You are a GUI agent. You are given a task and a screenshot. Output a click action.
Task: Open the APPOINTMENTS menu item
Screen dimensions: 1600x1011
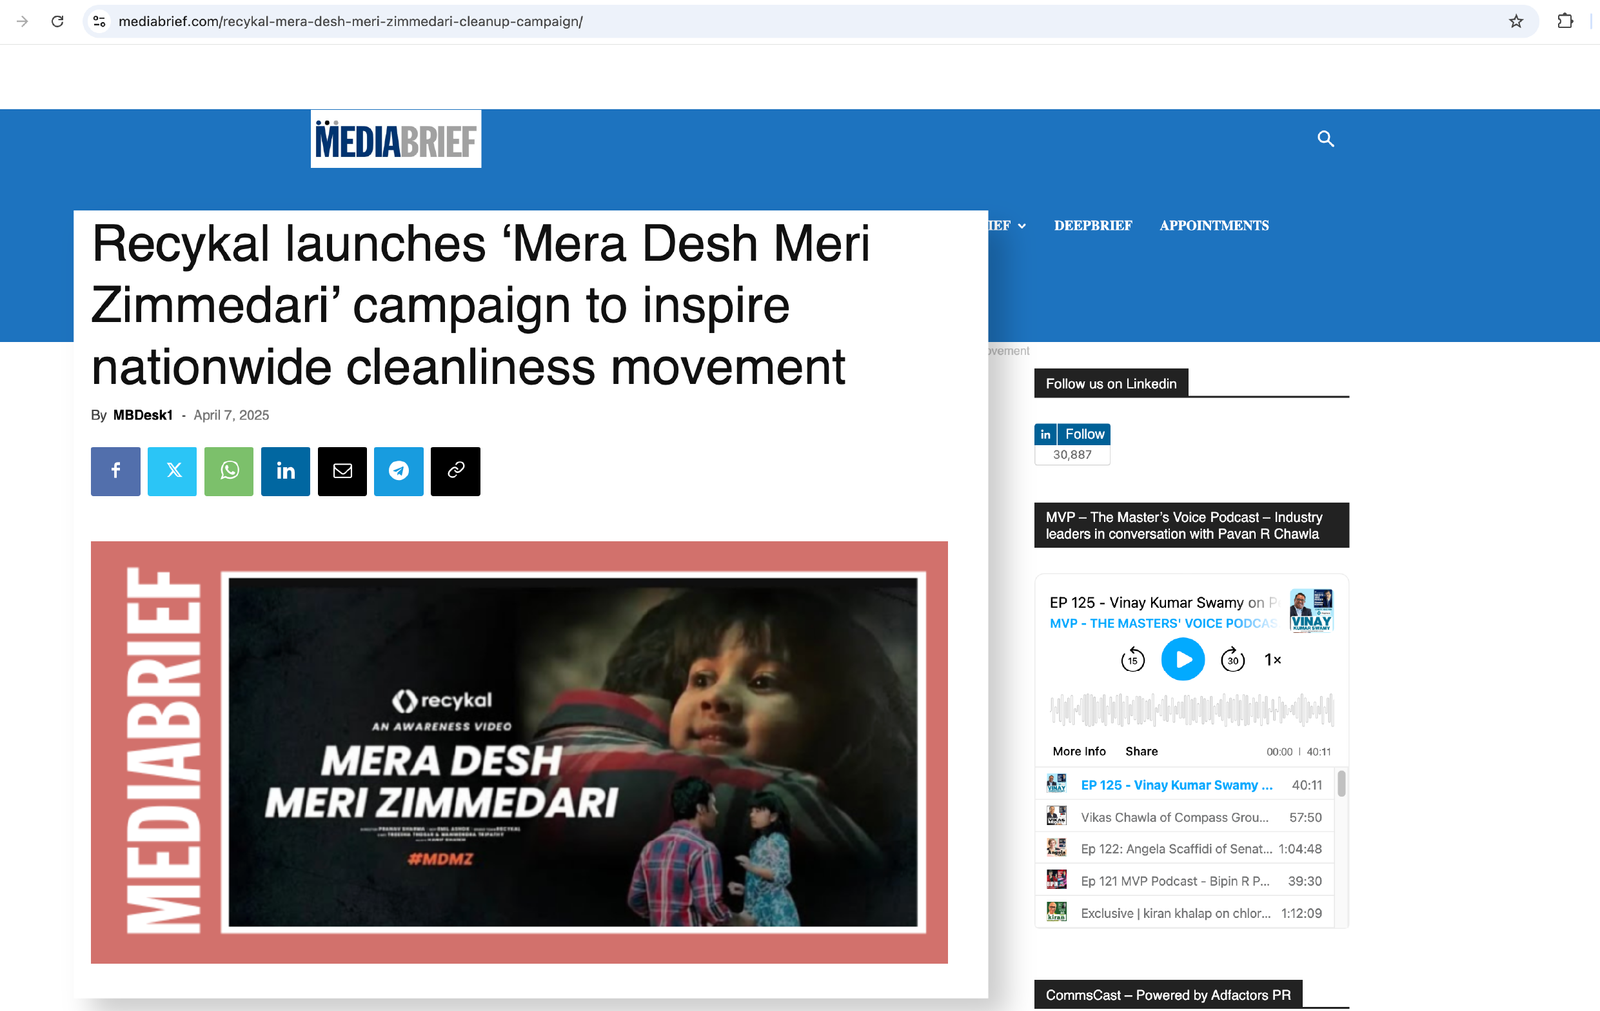(x=1214, y=226)
